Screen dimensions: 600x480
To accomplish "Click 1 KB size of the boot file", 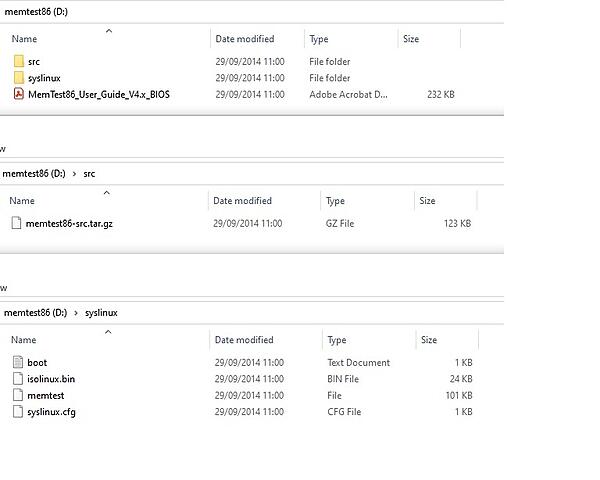I will [463, 362].
